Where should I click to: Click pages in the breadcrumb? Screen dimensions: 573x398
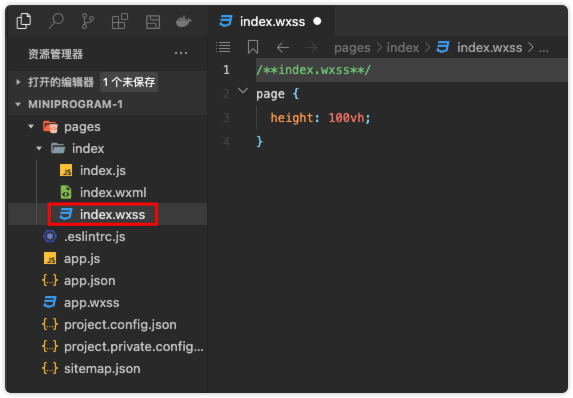[352, 48]
